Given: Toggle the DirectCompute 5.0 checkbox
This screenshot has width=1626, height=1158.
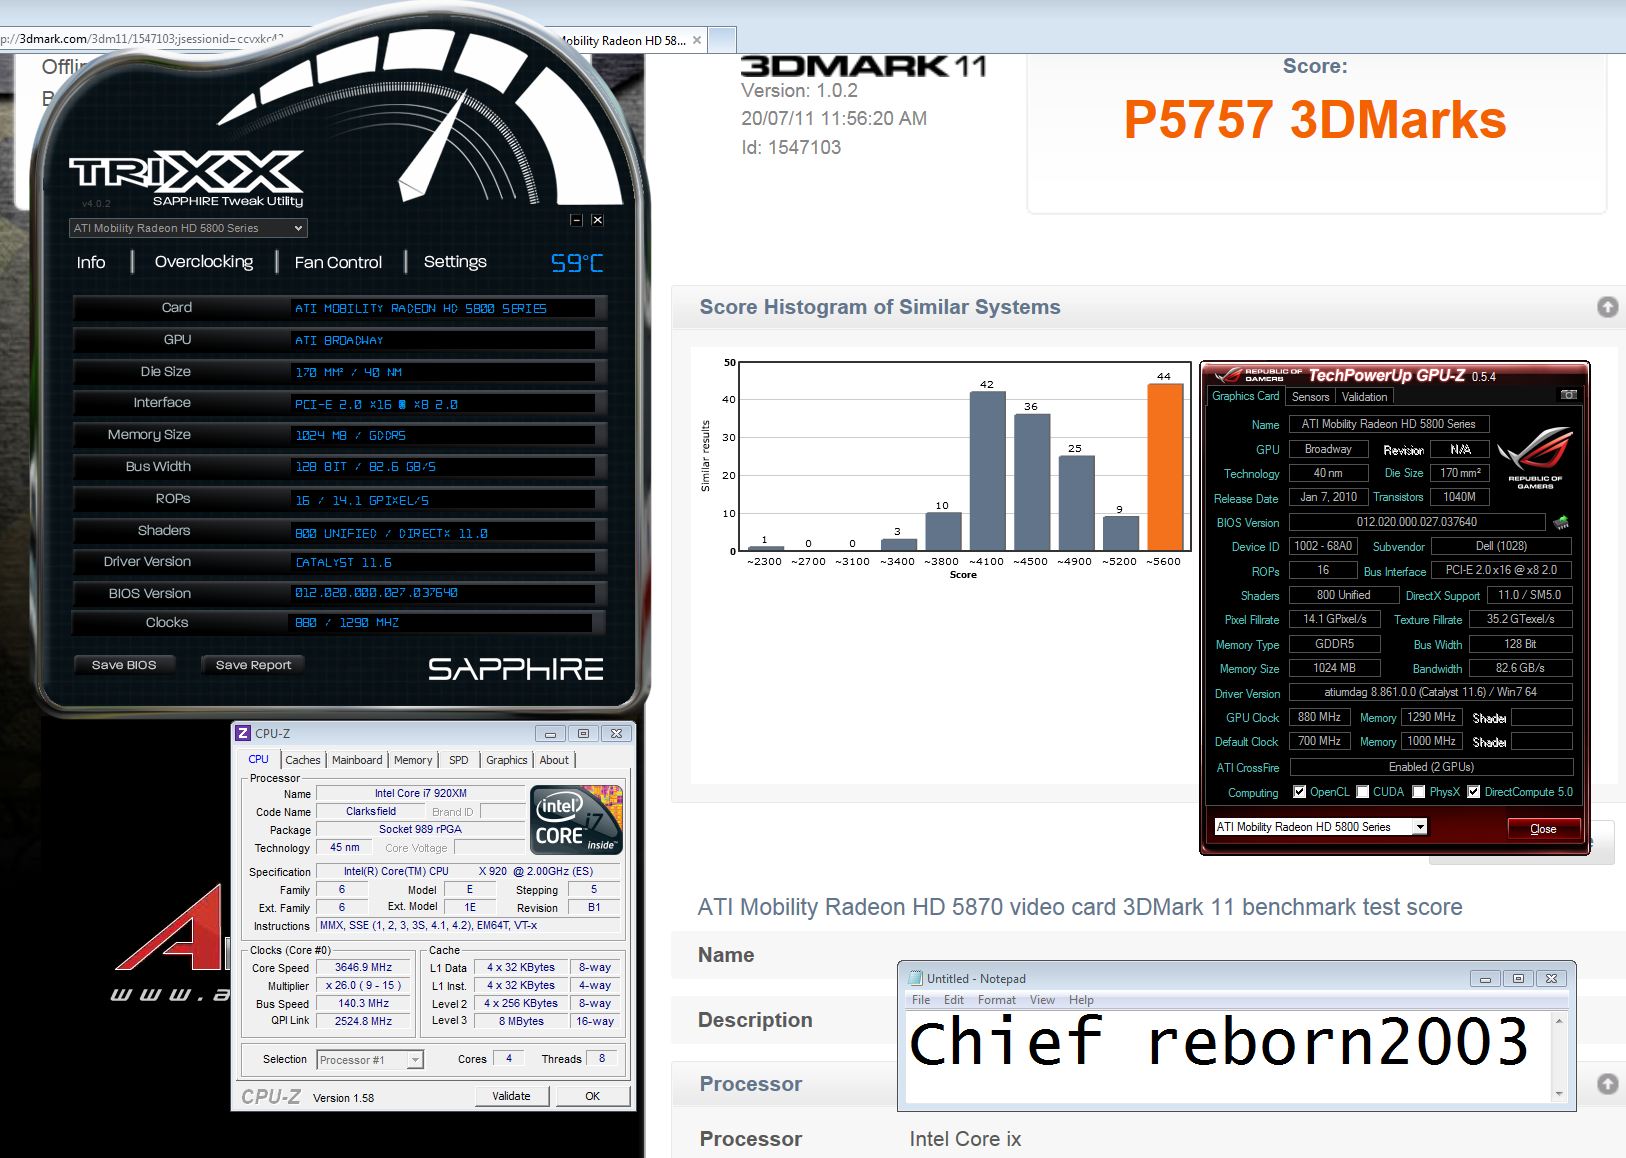Looking at the screenshot, I should (x=1473, y=792).
